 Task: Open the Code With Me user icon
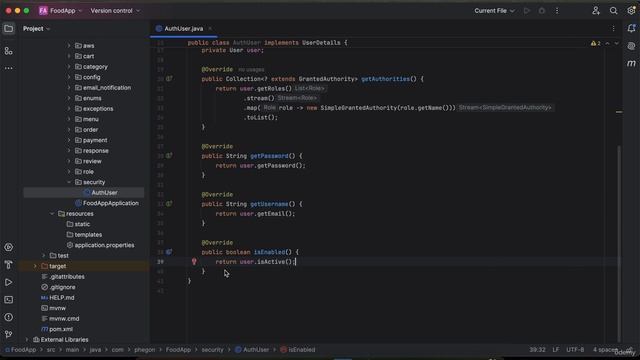click(x=596, y=11)
